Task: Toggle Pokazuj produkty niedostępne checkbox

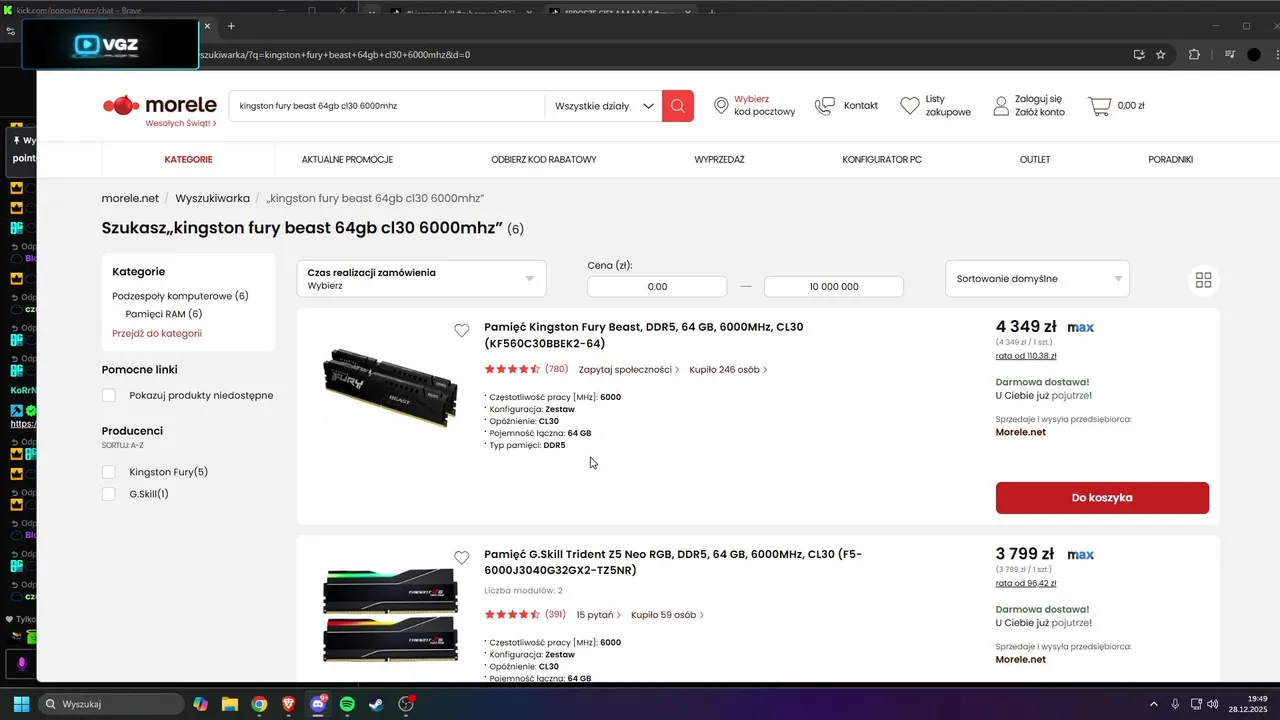Action: pyautogui.click(x=109, y=395)
